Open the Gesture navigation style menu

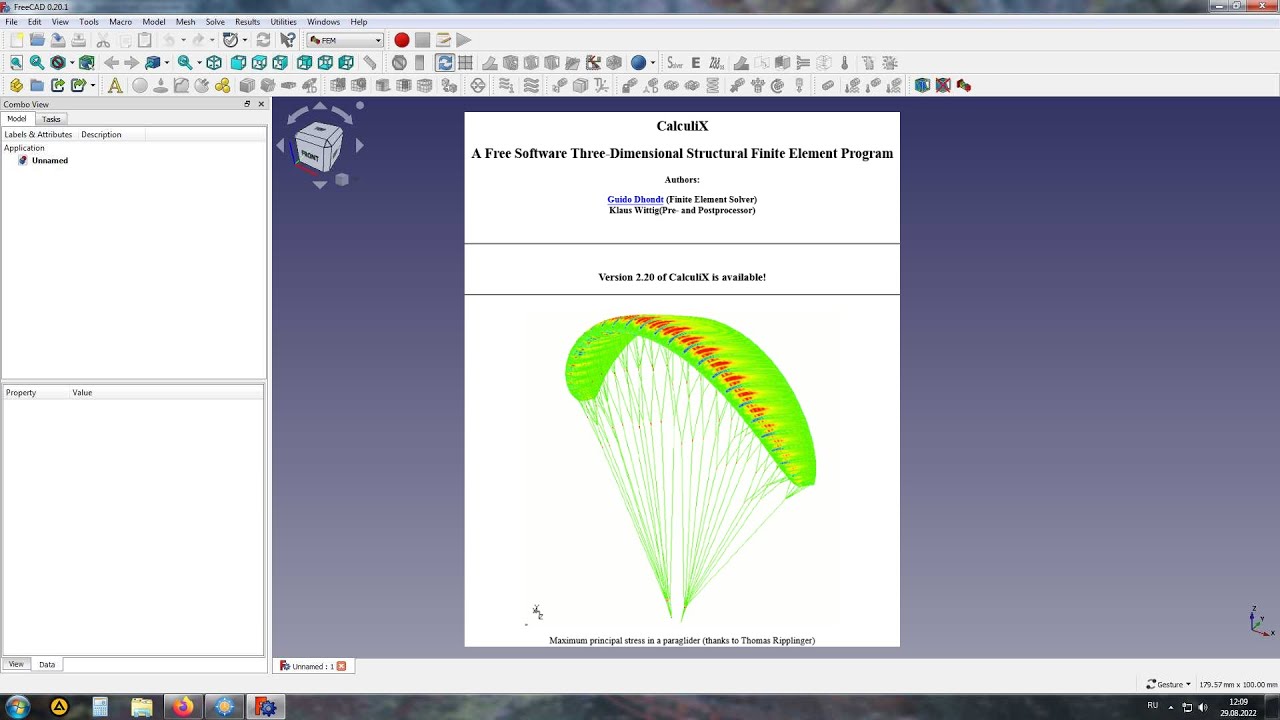coord(1168,685)
